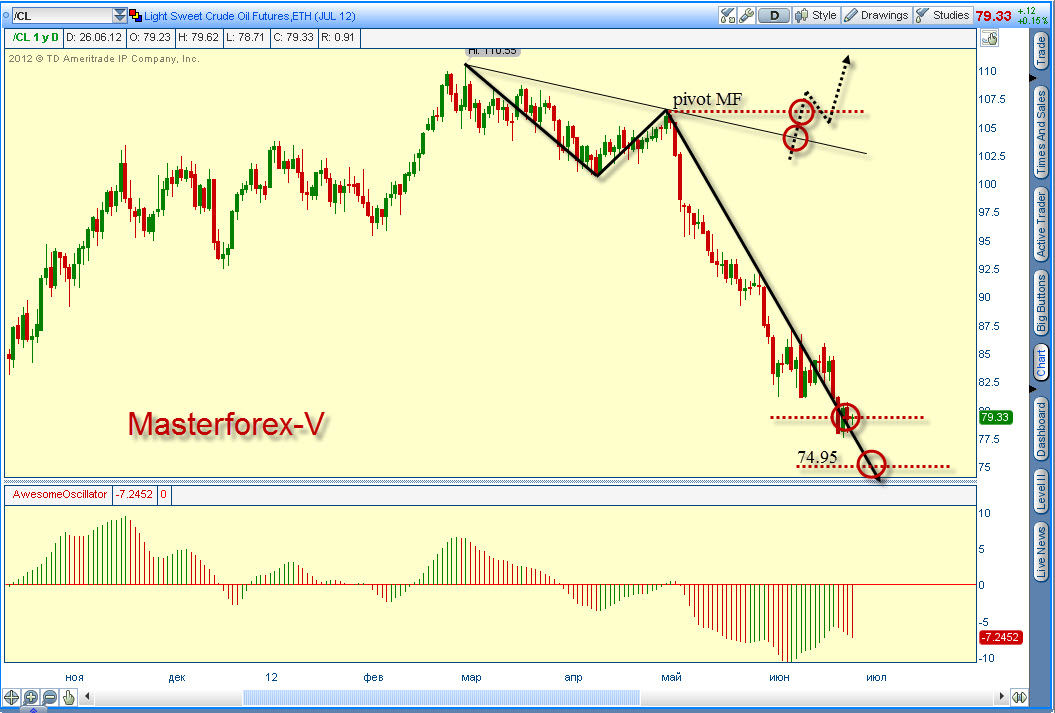Open the Times And Sales tab
The image size is (1055, 713).
[1041, 132]
